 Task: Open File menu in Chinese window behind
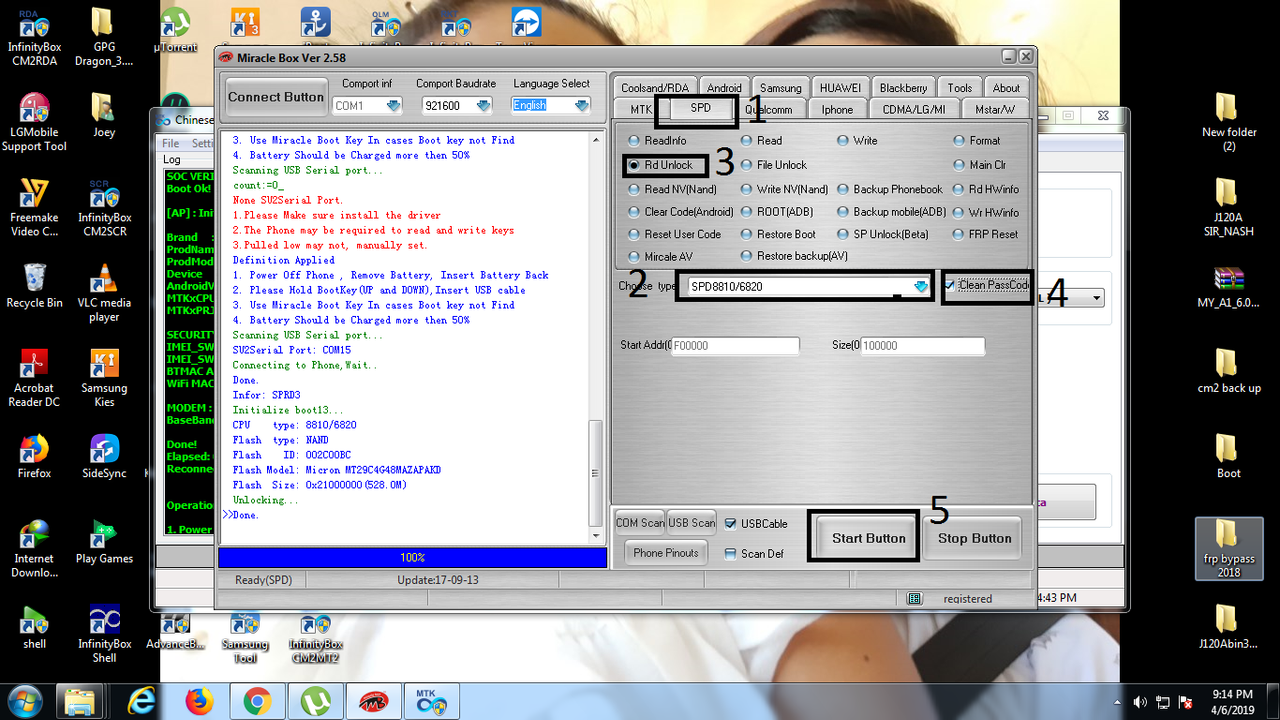tap(171, 143)
